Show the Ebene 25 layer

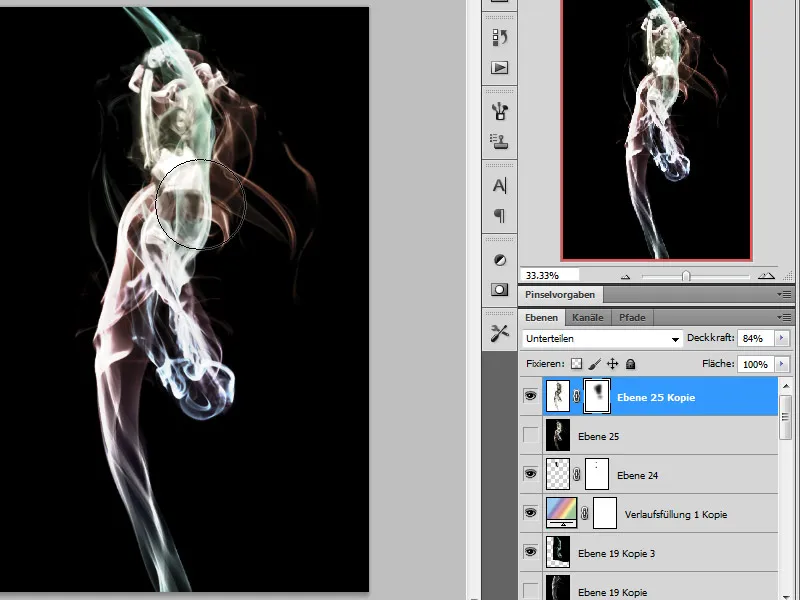point(531,436)
